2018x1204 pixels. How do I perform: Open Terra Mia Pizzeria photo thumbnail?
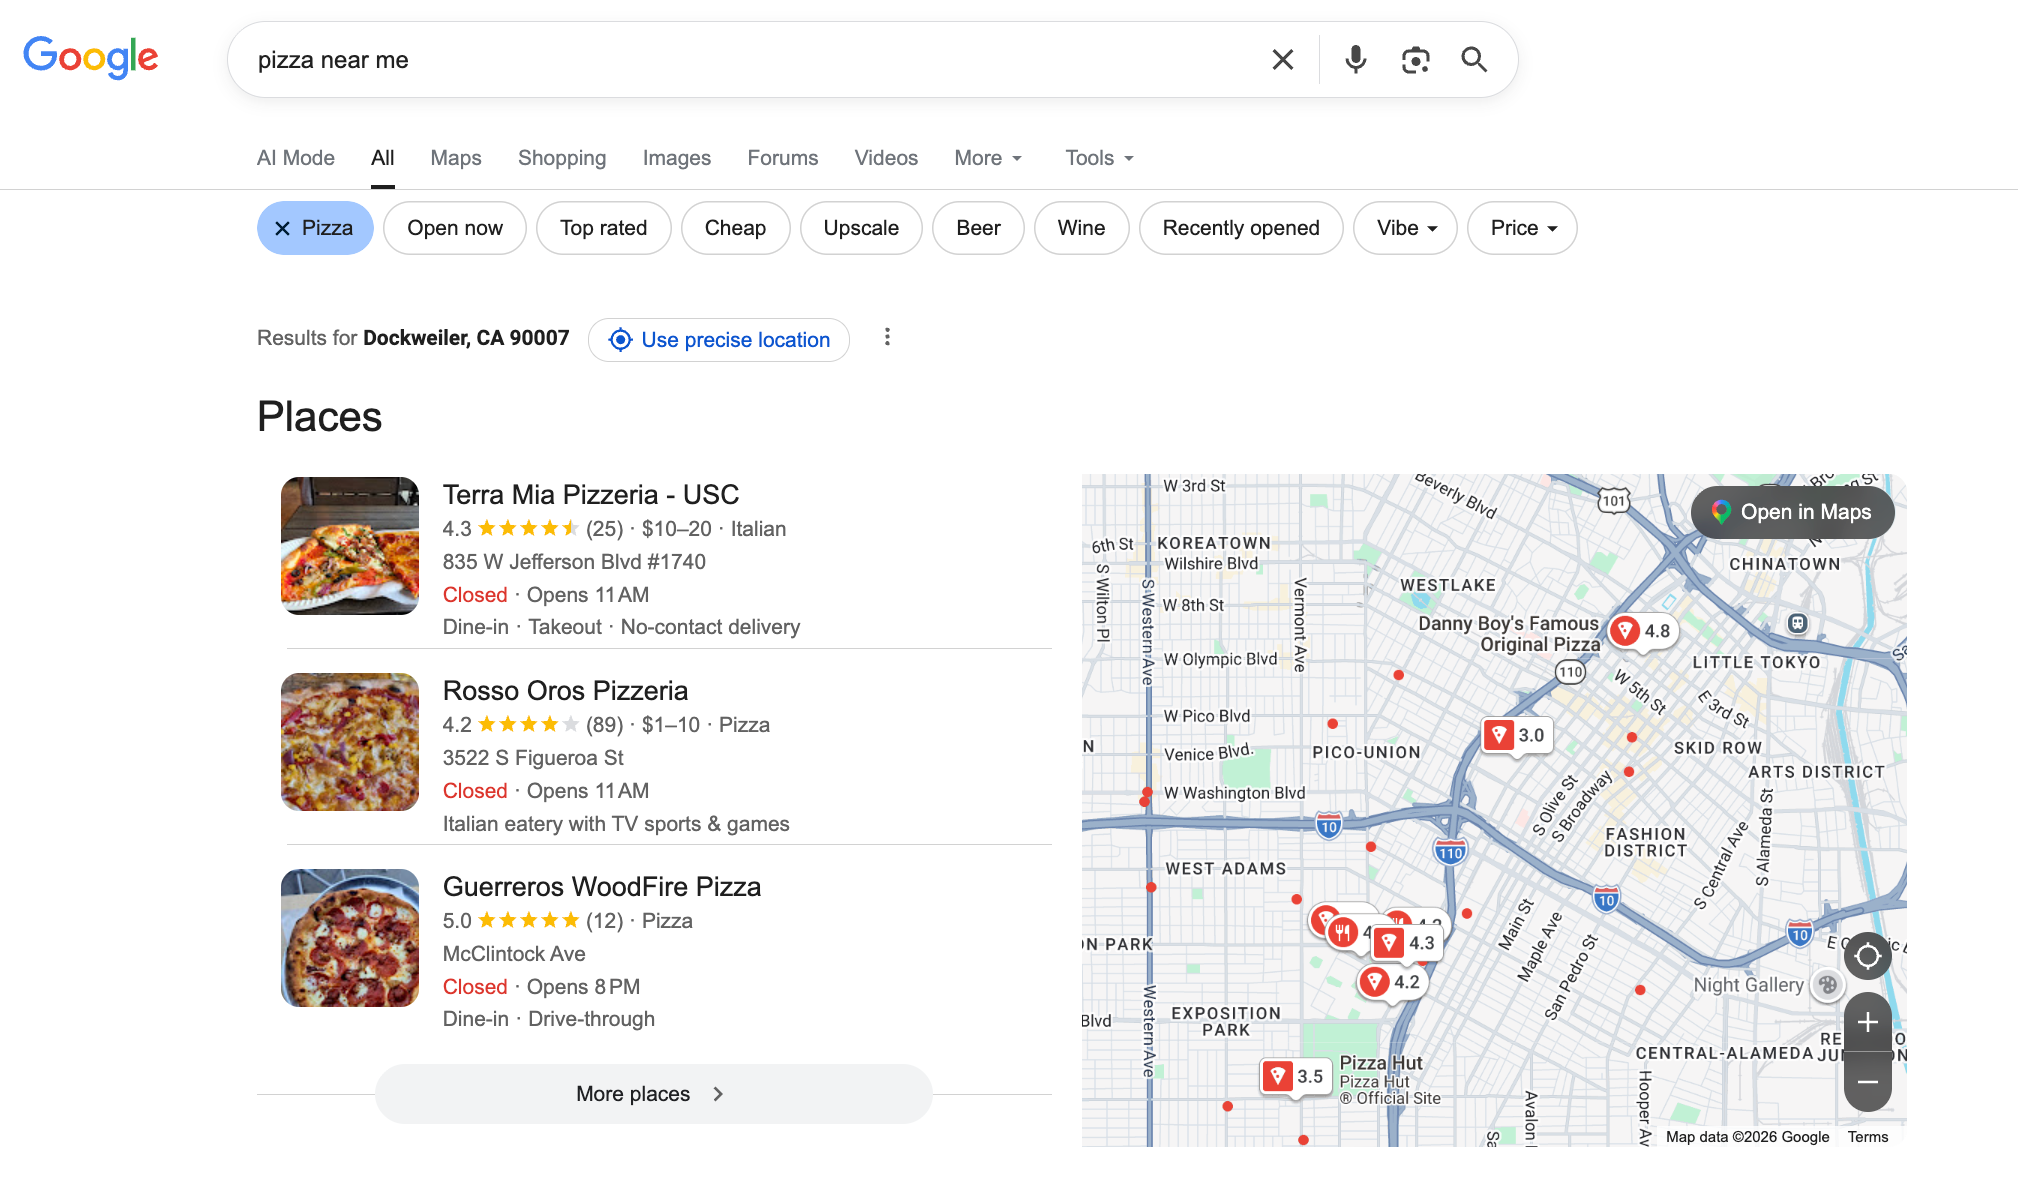(x=350, y=546)
